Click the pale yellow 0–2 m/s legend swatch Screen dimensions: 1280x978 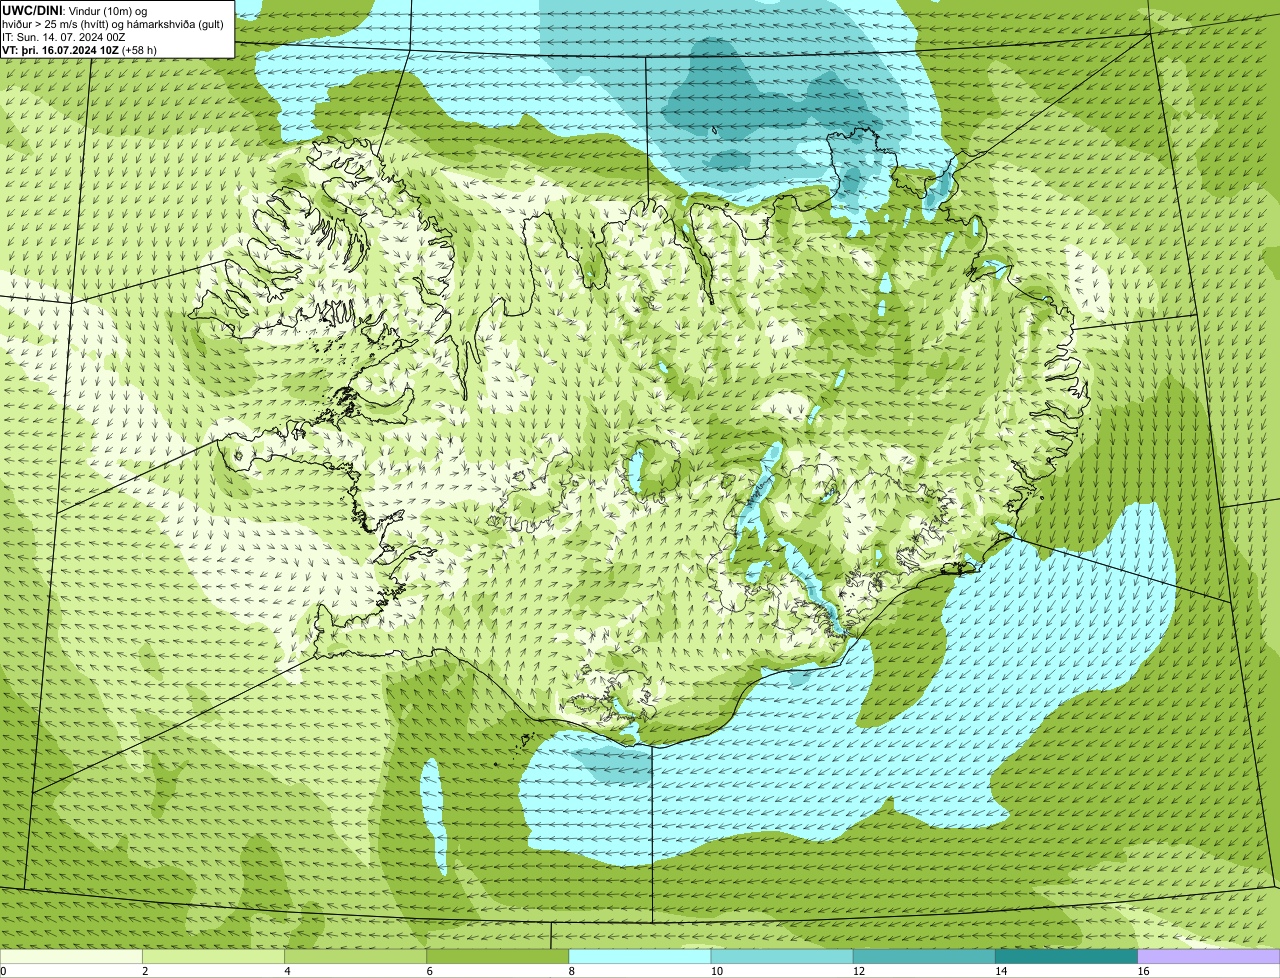(71, 956)
